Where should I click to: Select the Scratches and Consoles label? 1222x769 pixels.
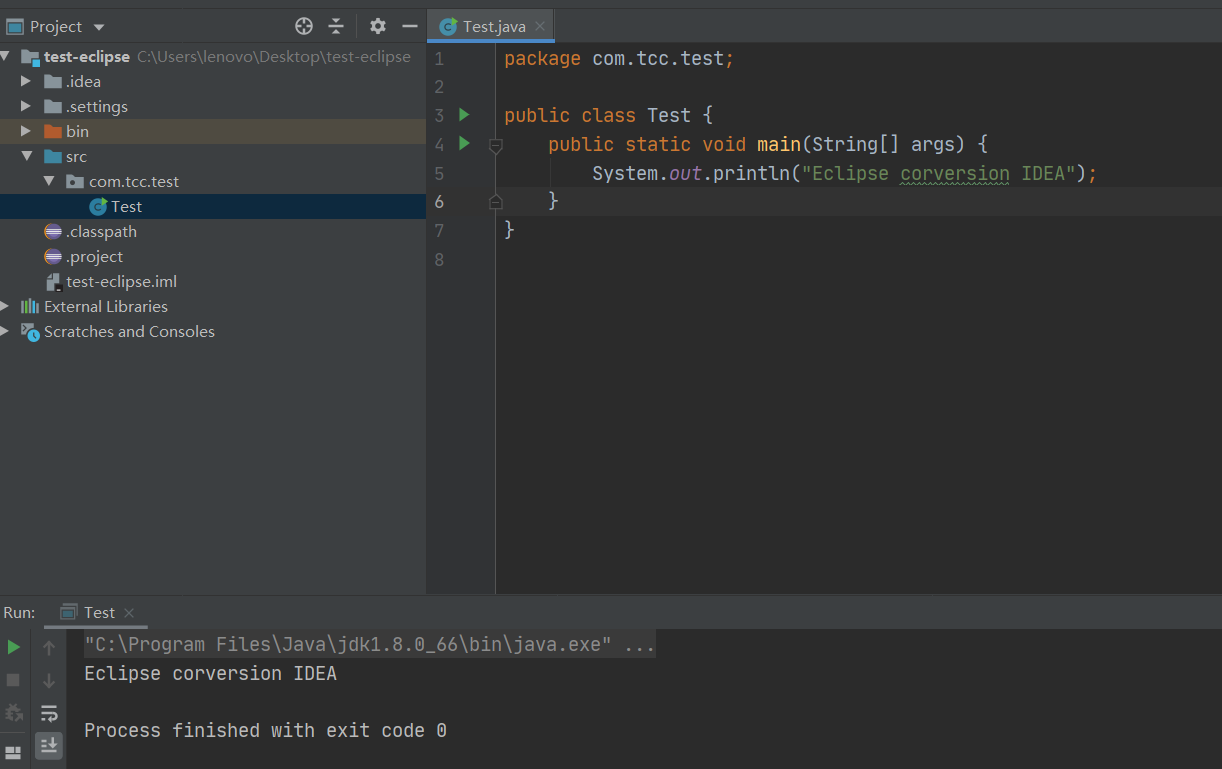point(129,331)
